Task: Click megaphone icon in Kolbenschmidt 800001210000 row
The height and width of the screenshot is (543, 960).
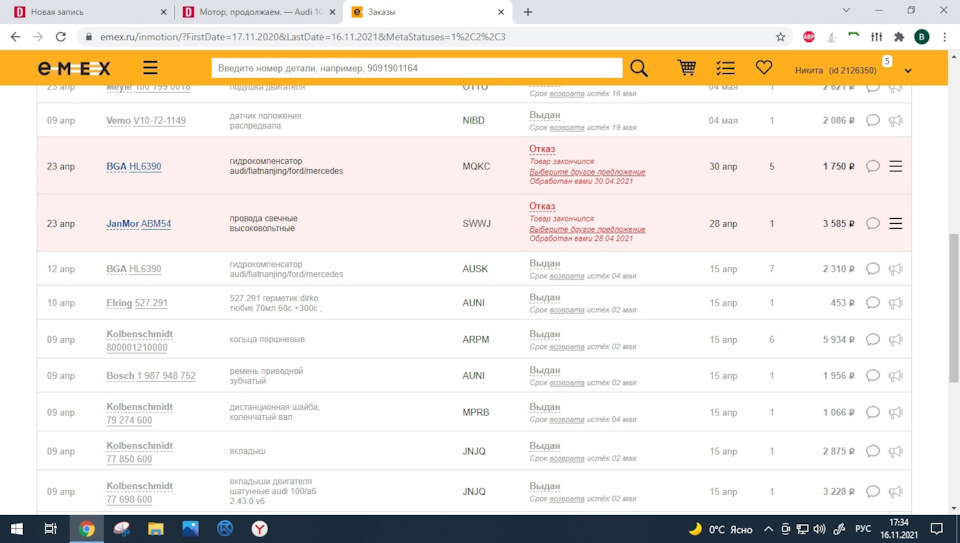Action: (896, 340)
